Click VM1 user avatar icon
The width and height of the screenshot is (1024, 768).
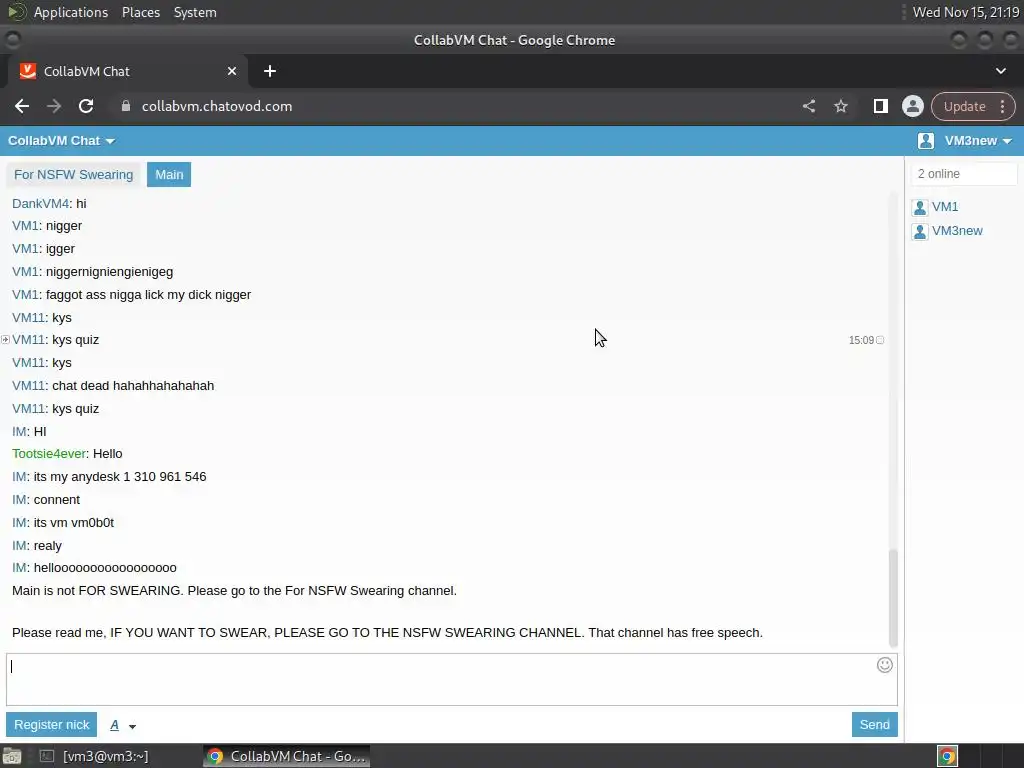[x=920, y=208]
